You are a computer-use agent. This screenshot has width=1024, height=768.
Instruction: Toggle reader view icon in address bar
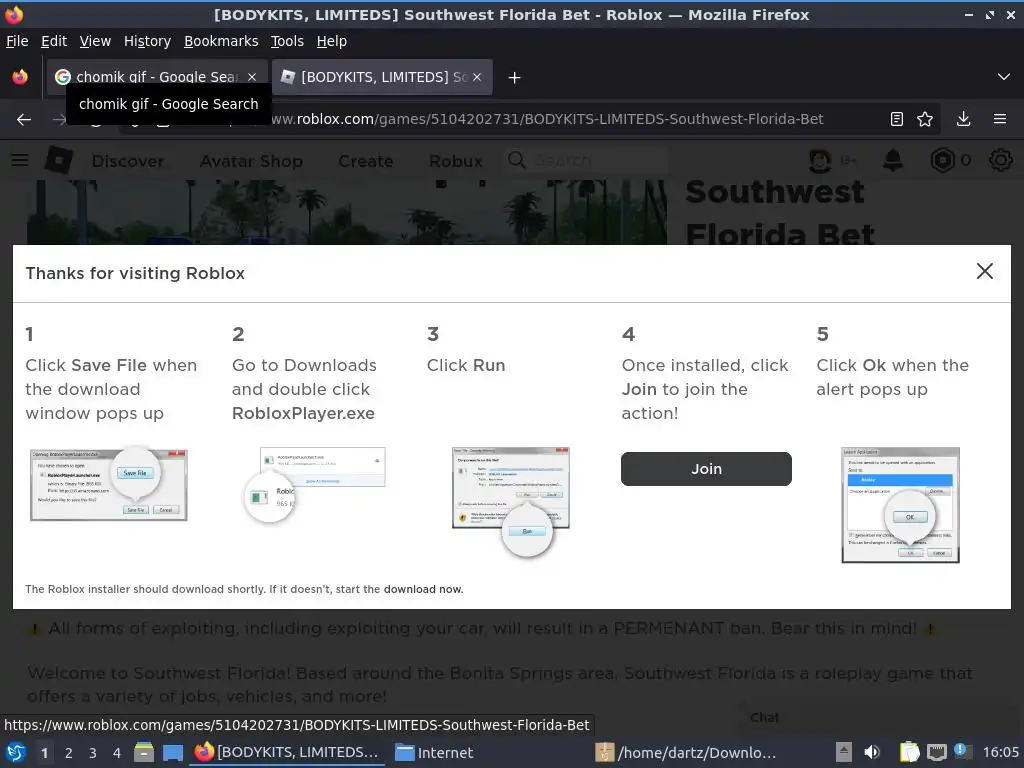[897, 119]
